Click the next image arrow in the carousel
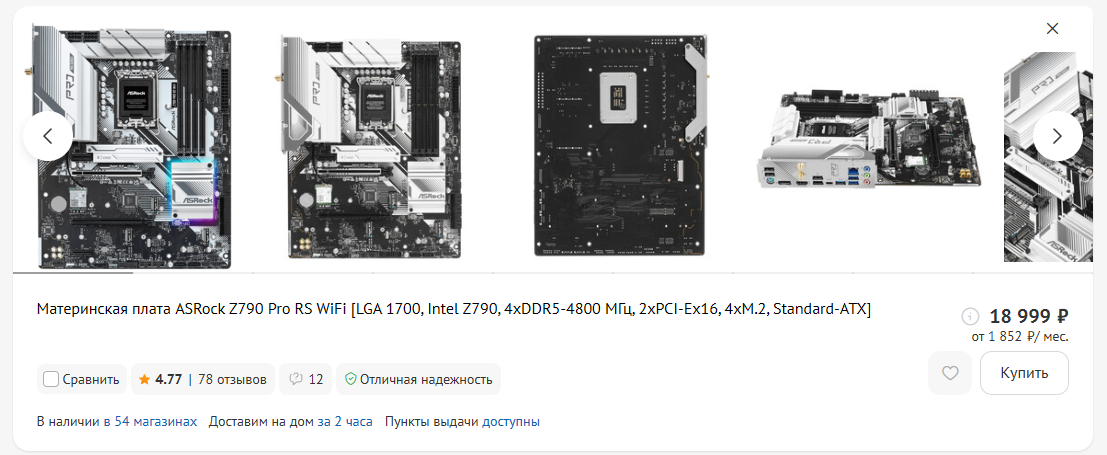The image size is (1107, 455). point(1057,136)
